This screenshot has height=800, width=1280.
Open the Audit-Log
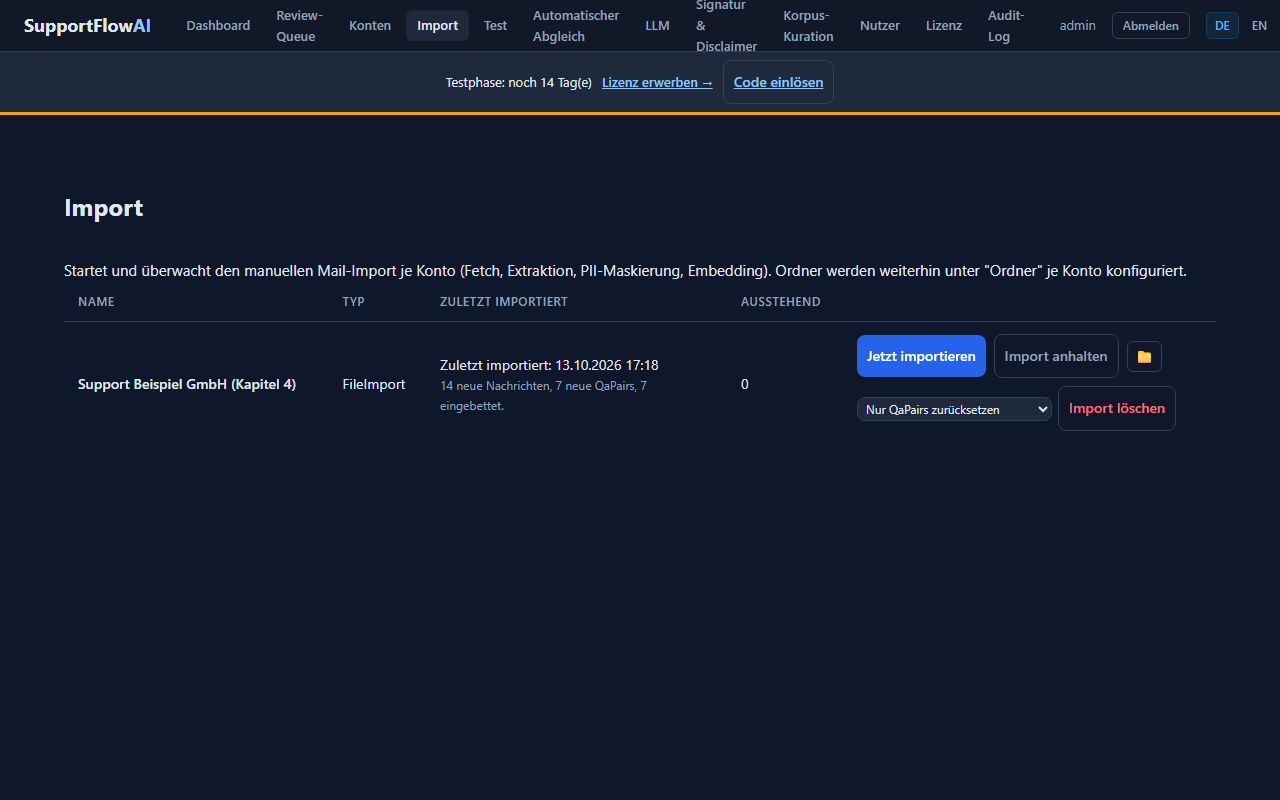(x=1006, y=26)
